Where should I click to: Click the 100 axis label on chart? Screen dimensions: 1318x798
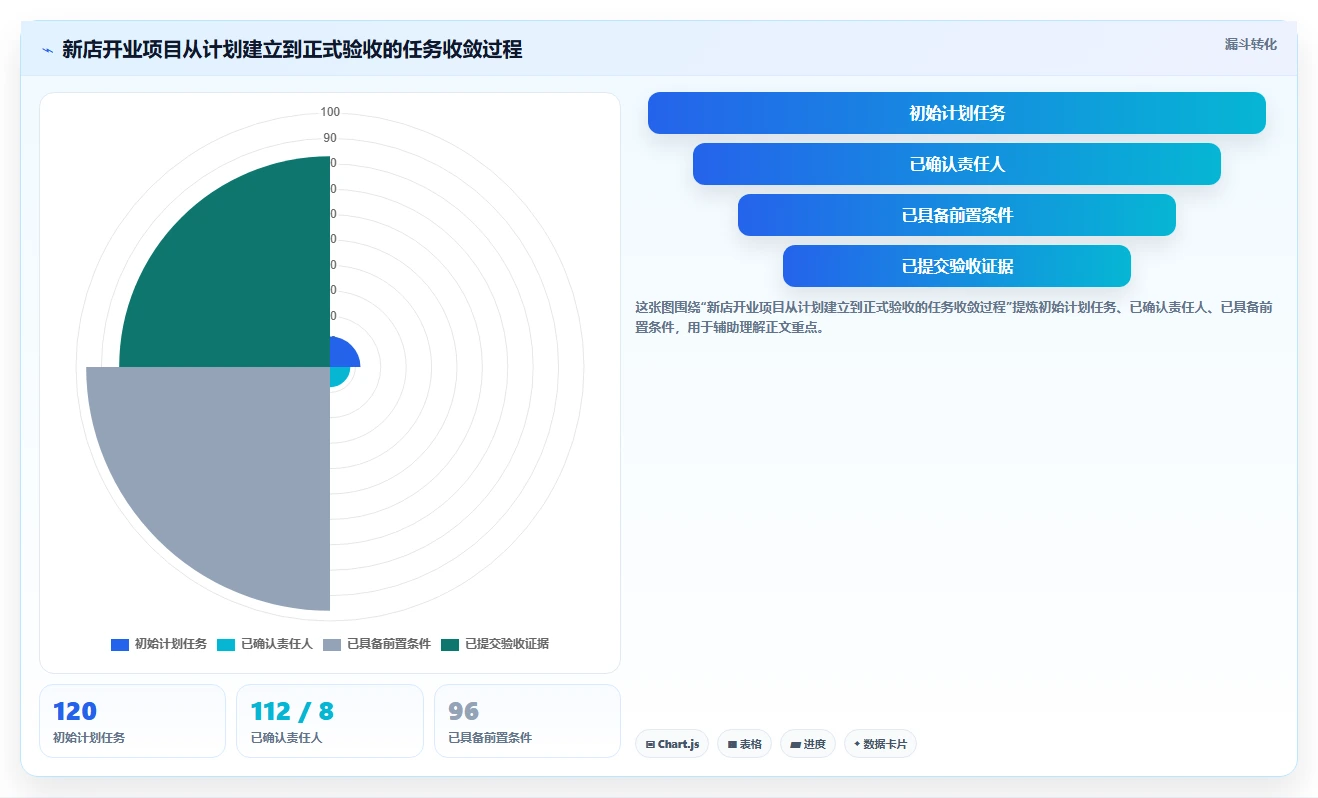coord(330,112)
